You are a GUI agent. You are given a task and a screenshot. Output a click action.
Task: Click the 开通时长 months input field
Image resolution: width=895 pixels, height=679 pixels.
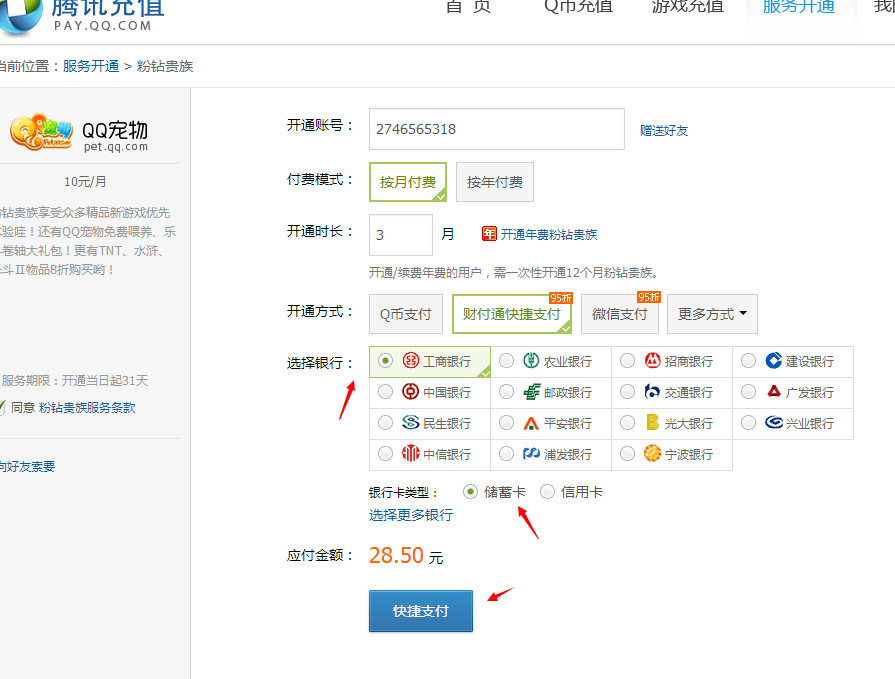tap(401, 235)
